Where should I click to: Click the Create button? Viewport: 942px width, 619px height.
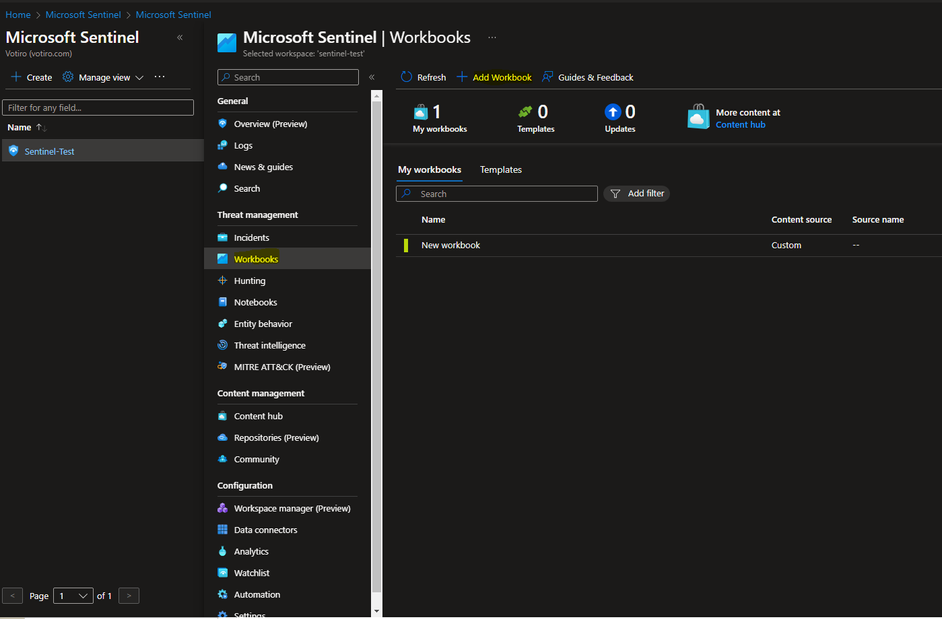[x=32, y=78]
